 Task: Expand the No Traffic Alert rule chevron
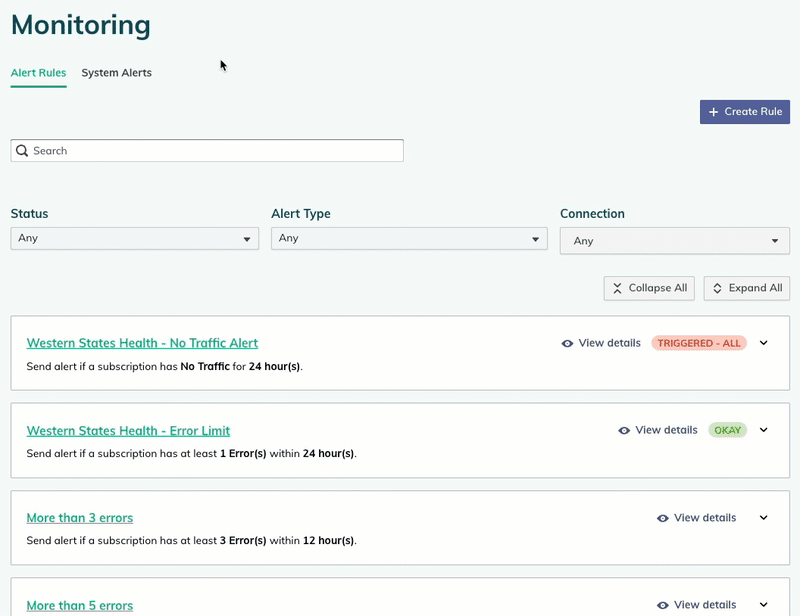[x=763, y=343]
